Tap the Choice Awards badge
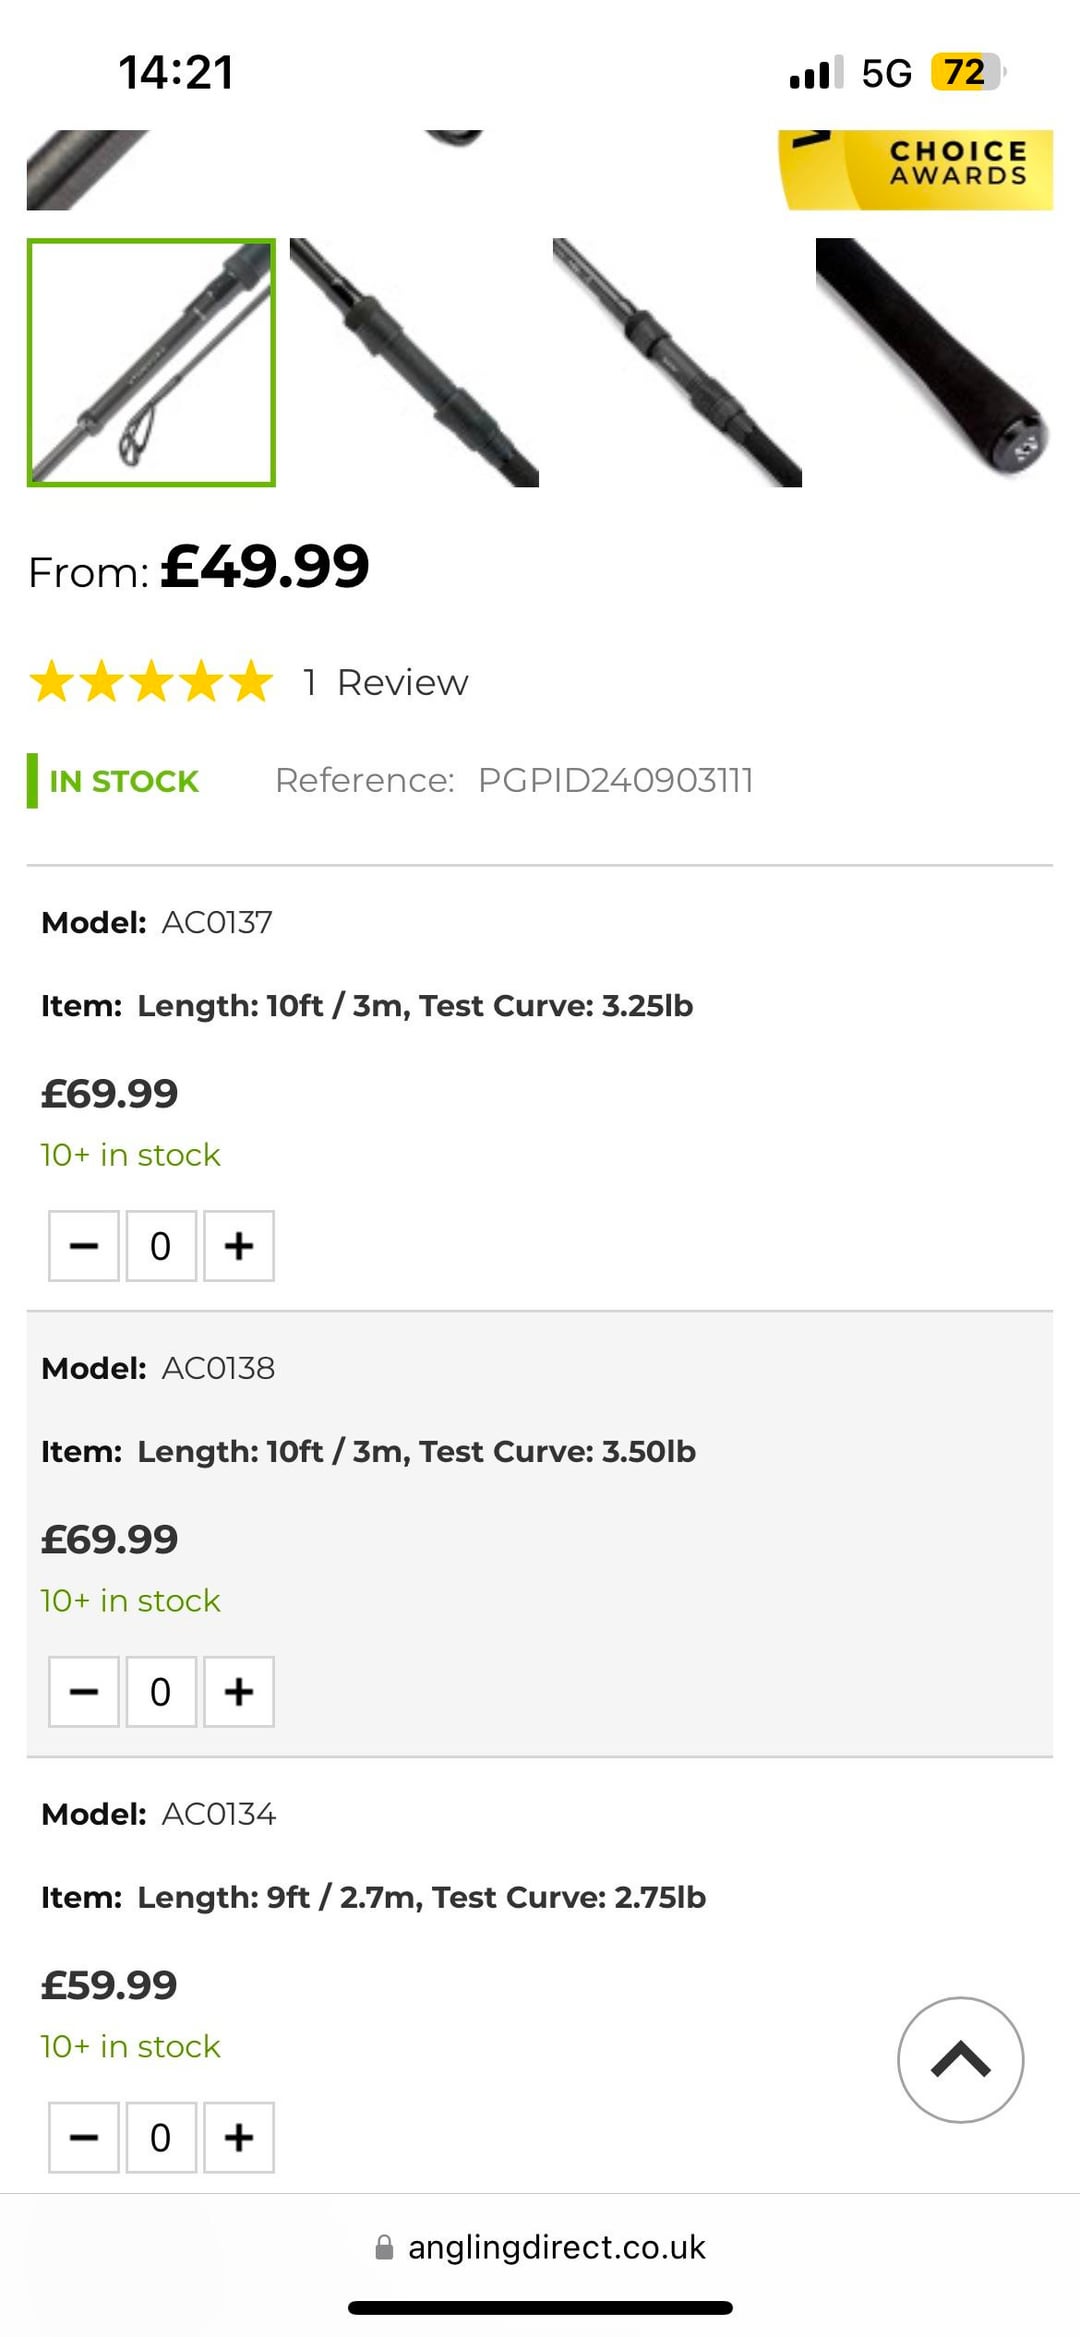This screenshot has width=1080, height=2337. pyautogui.click(x=916, y=168)
